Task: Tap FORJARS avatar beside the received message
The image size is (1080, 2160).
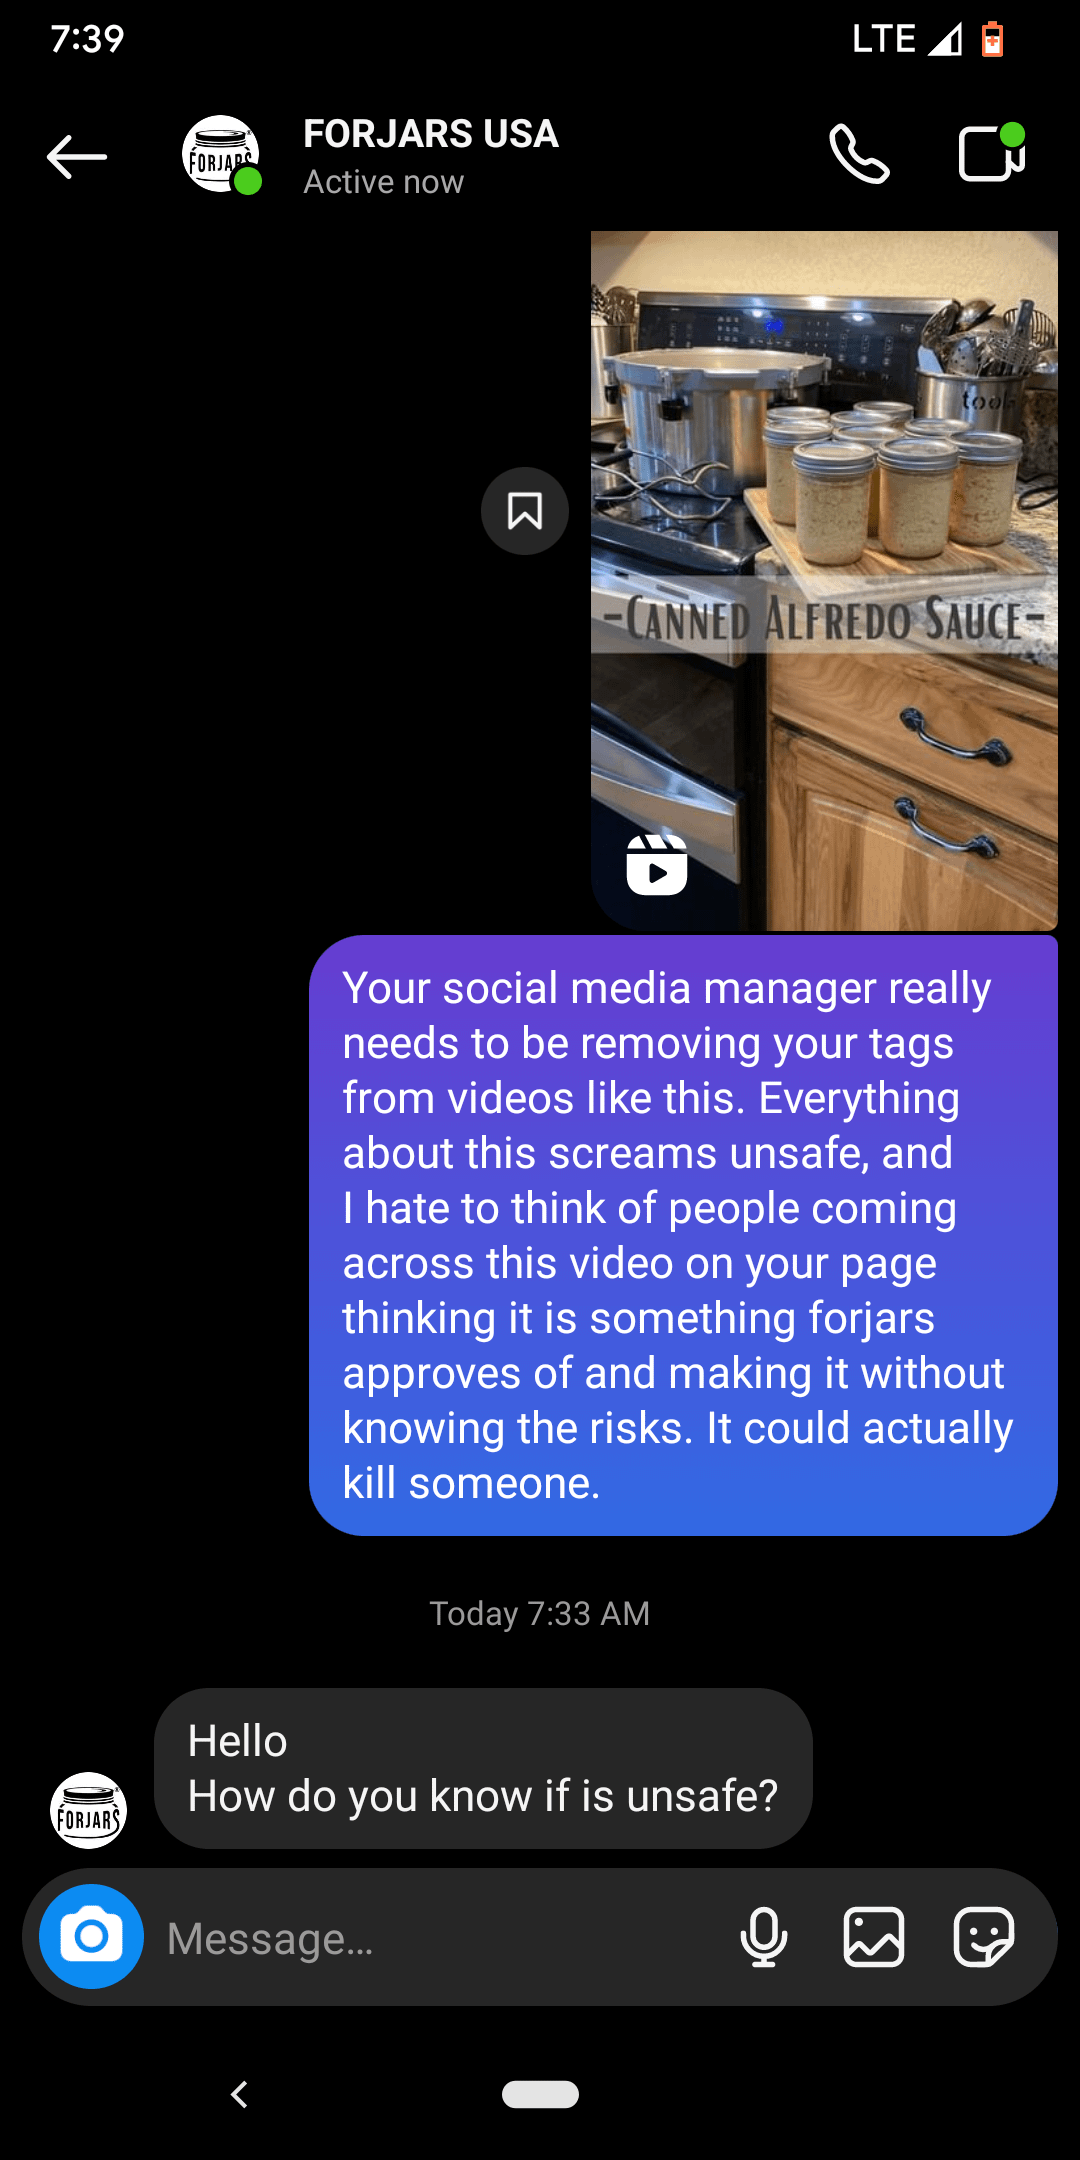Action: (89, 1810)
